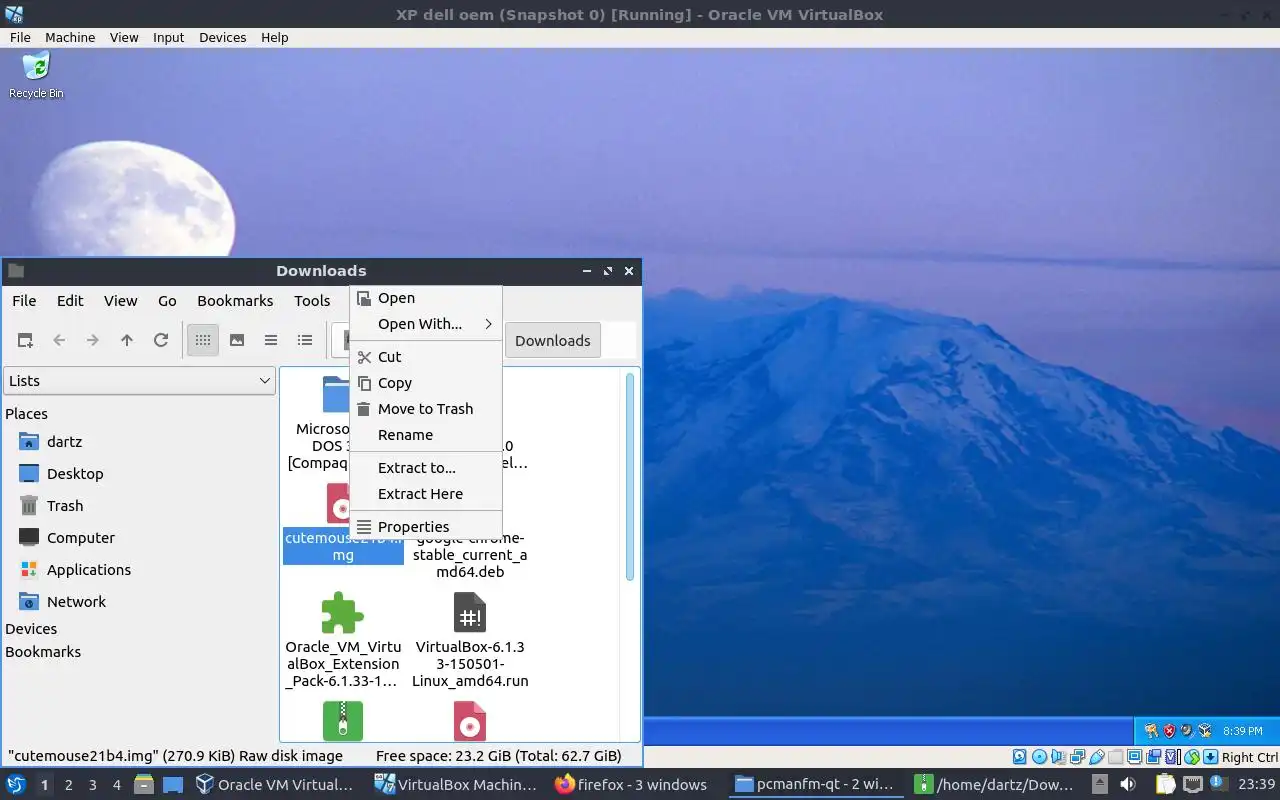This screenshot has height=800, width=1280.
Task: Select the green zip archive icon
Action: point(343,721)
